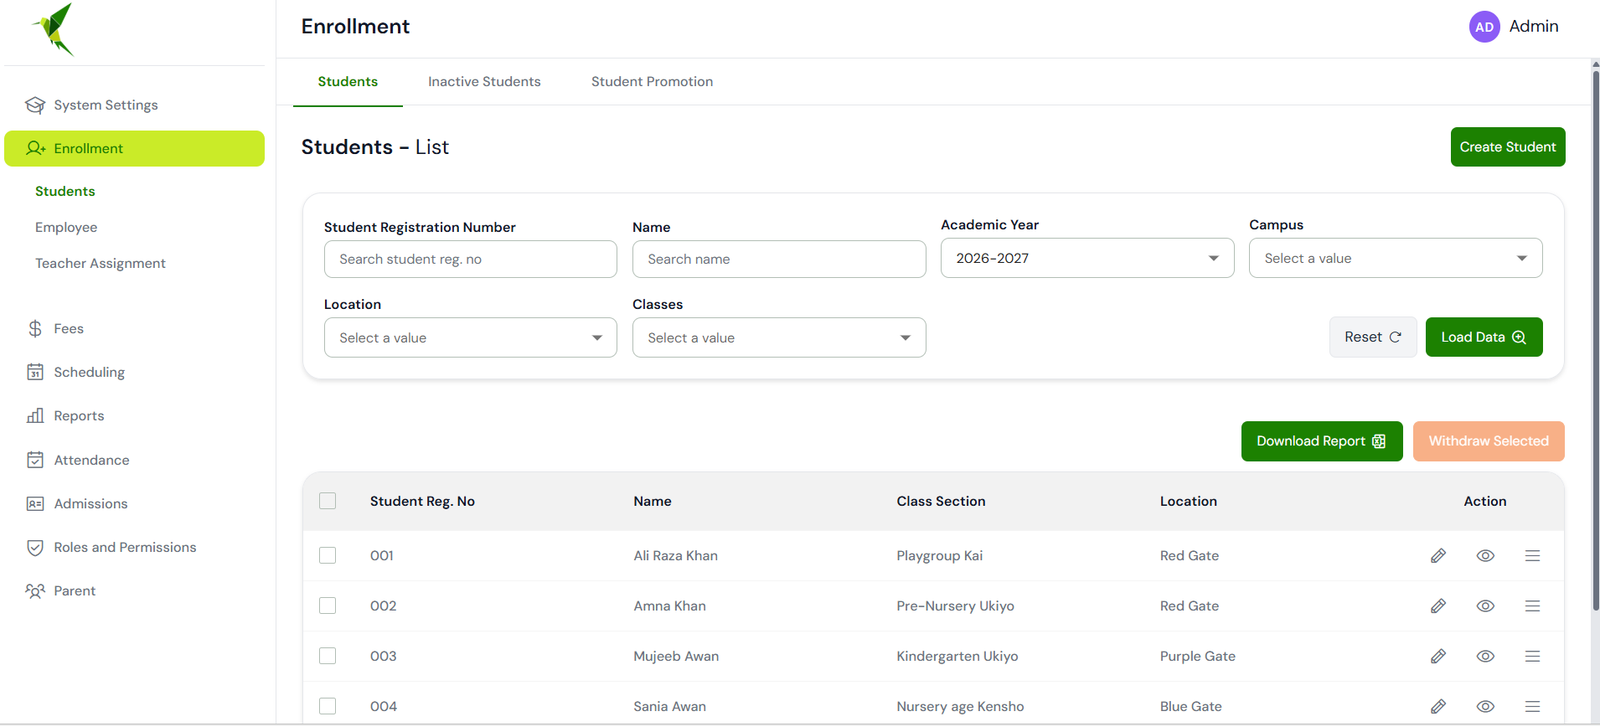Open the Classes filter dropdown
The width and height of the screenshot is (1600, 726).
coord(779,338)
